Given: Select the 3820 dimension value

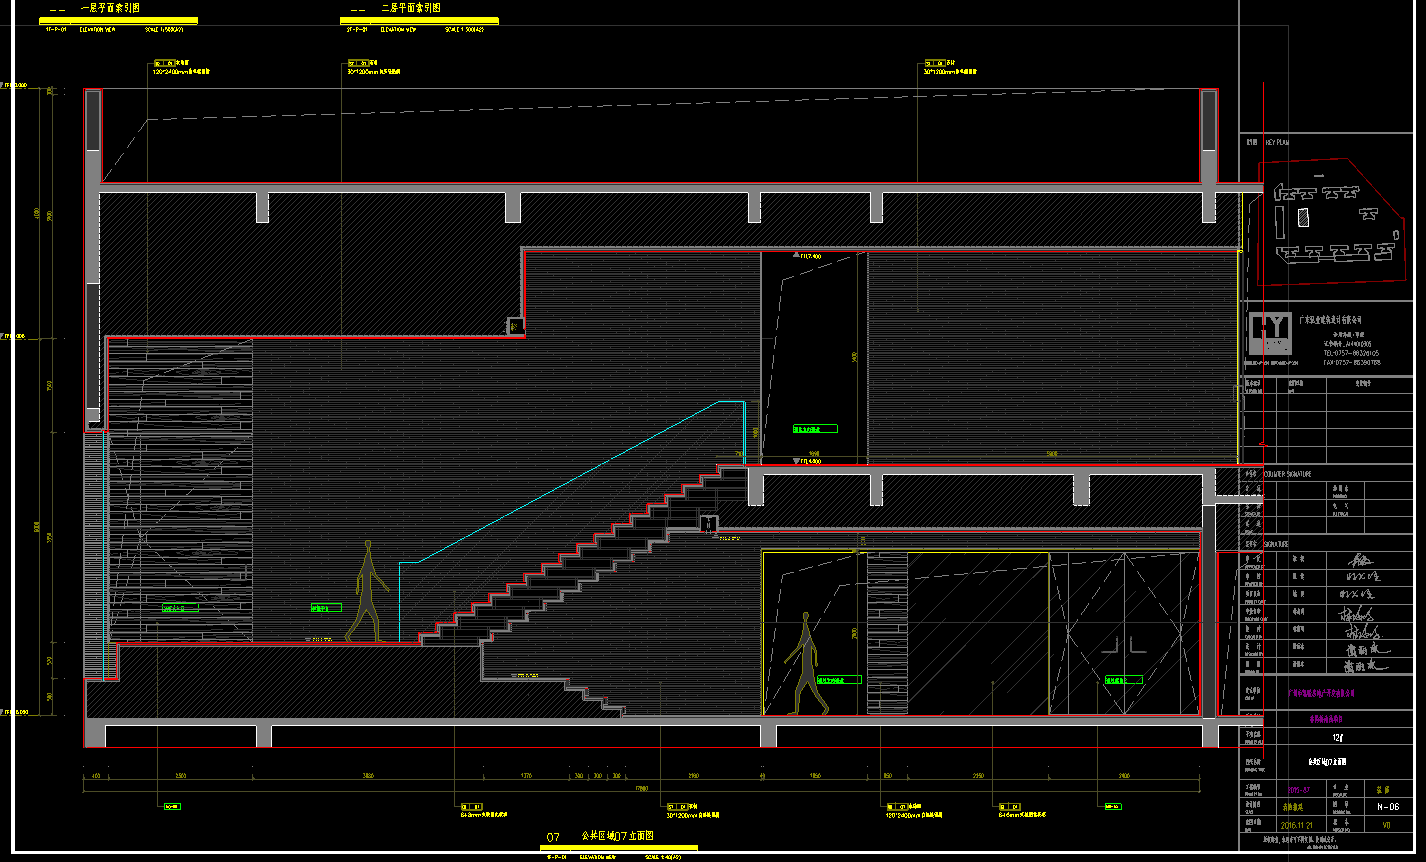Looking at the screenshot, I should pyautogui.click(x=367, y=775).
